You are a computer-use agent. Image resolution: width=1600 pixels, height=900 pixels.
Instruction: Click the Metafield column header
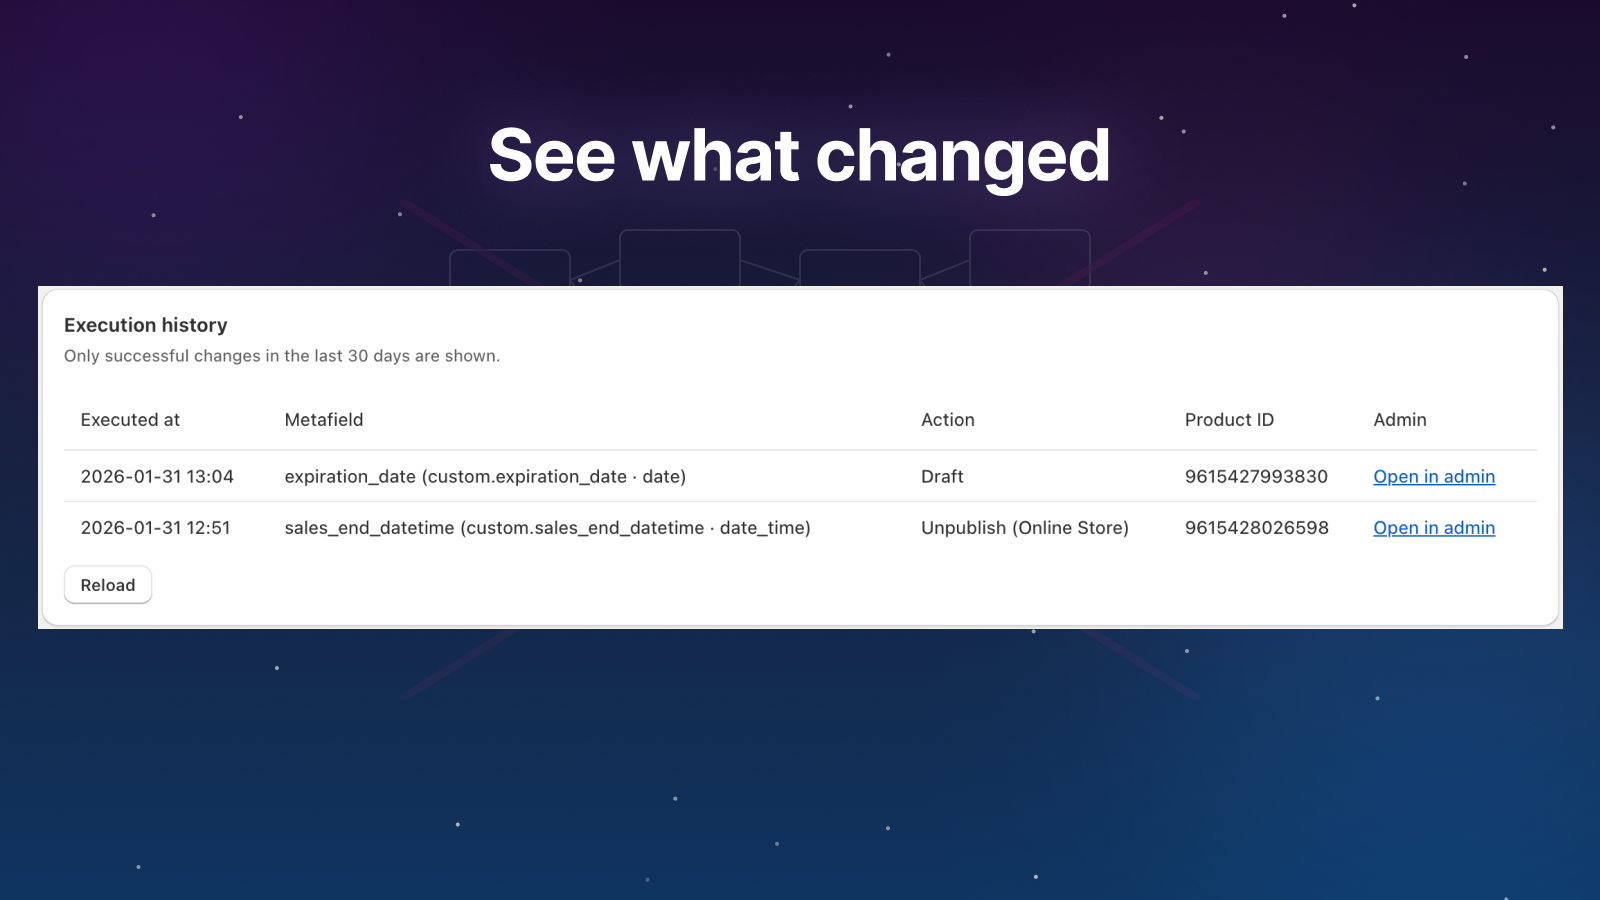point(324,420)
